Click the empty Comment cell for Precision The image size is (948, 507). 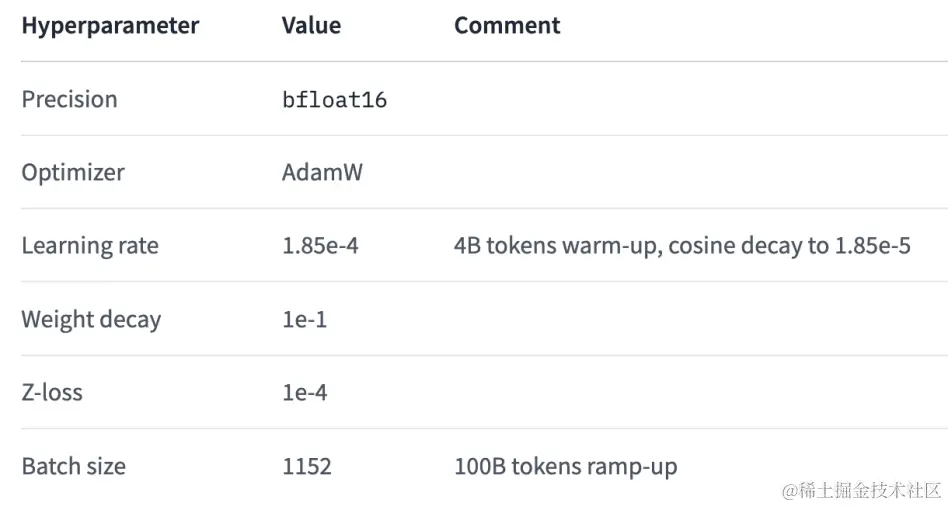pos(701,99)
